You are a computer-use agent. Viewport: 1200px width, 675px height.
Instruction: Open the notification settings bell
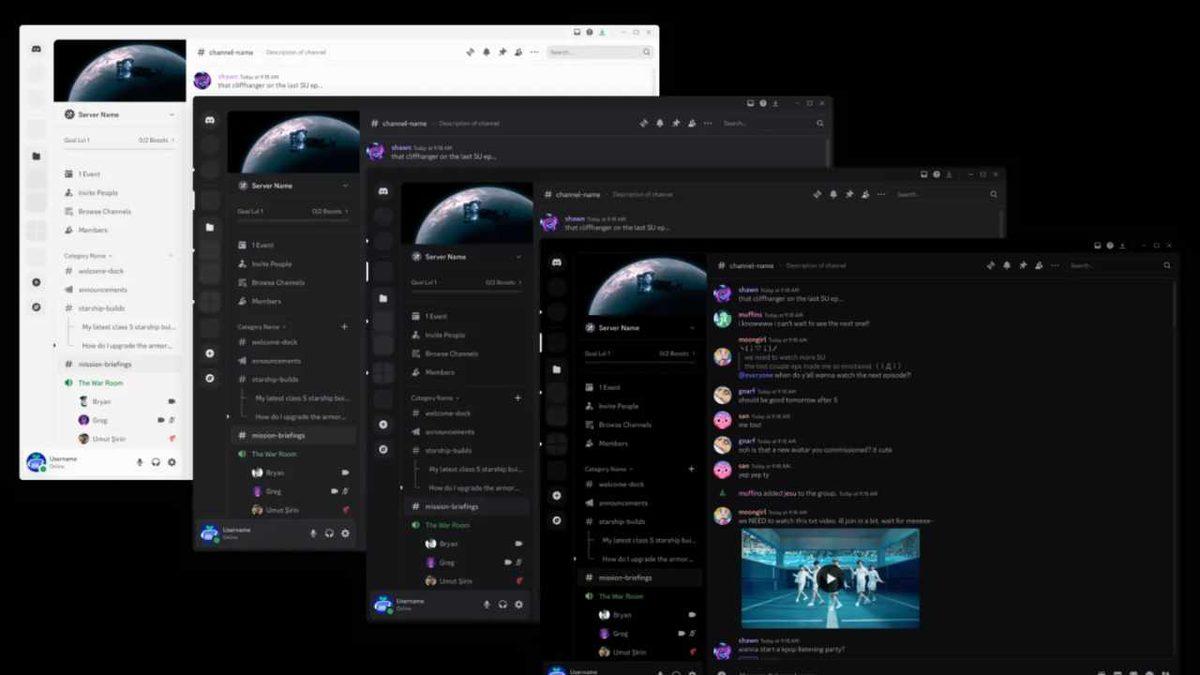(x=1007, y=266)
